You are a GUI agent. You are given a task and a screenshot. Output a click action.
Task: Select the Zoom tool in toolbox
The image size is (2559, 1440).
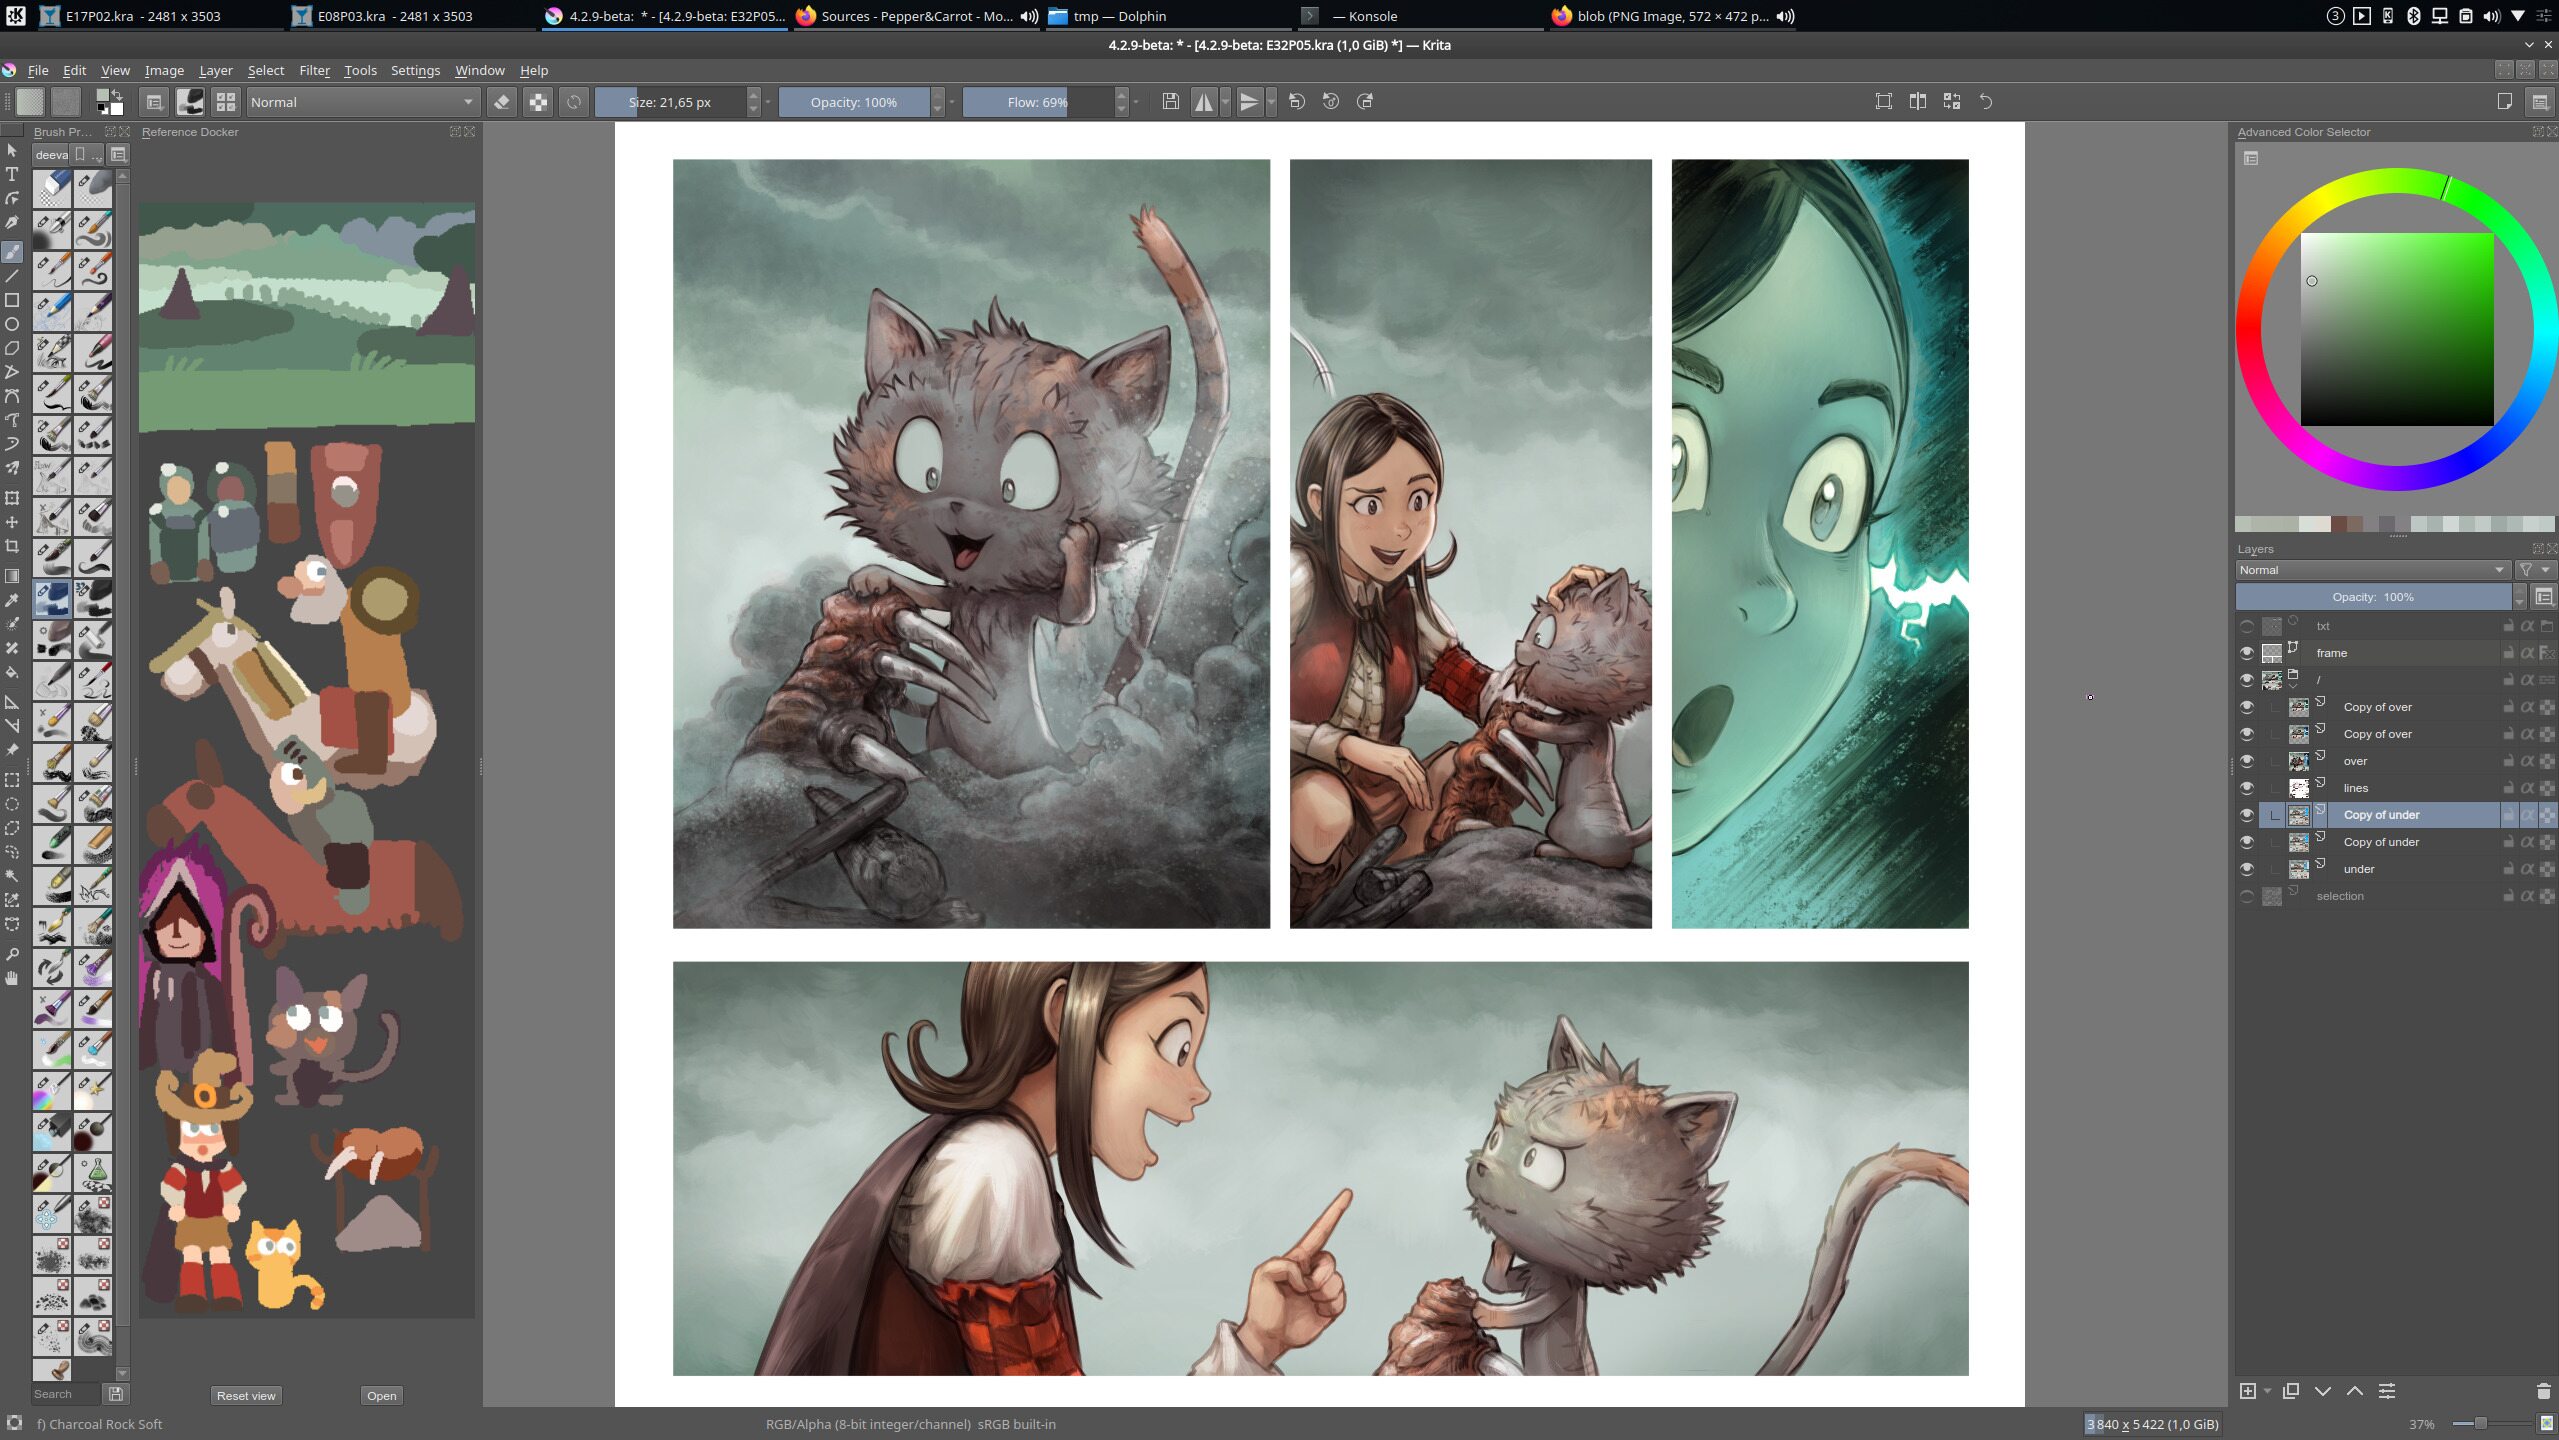pos(12,954)
